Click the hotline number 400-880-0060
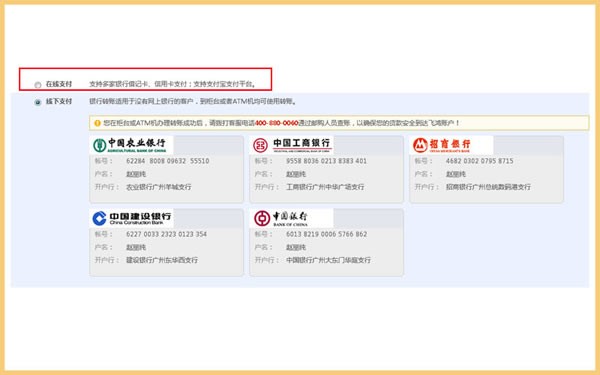This screenshot has width=600, height=375. tap(276, 123)
